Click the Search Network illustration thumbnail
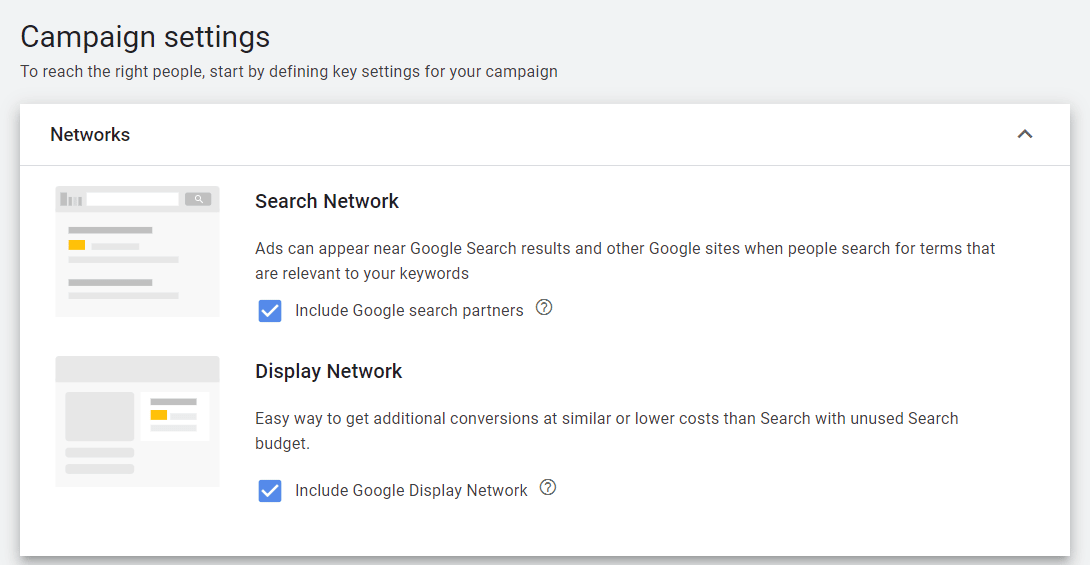Screen dimensions: 1090x565 coord(138,252)
